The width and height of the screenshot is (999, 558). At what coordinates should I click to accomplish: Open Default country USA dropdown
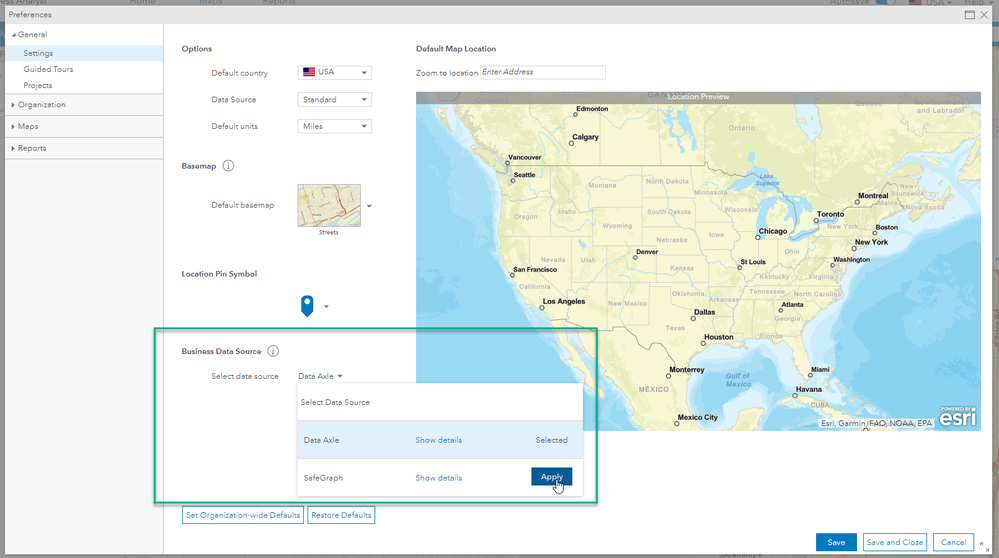click(334, 72)
